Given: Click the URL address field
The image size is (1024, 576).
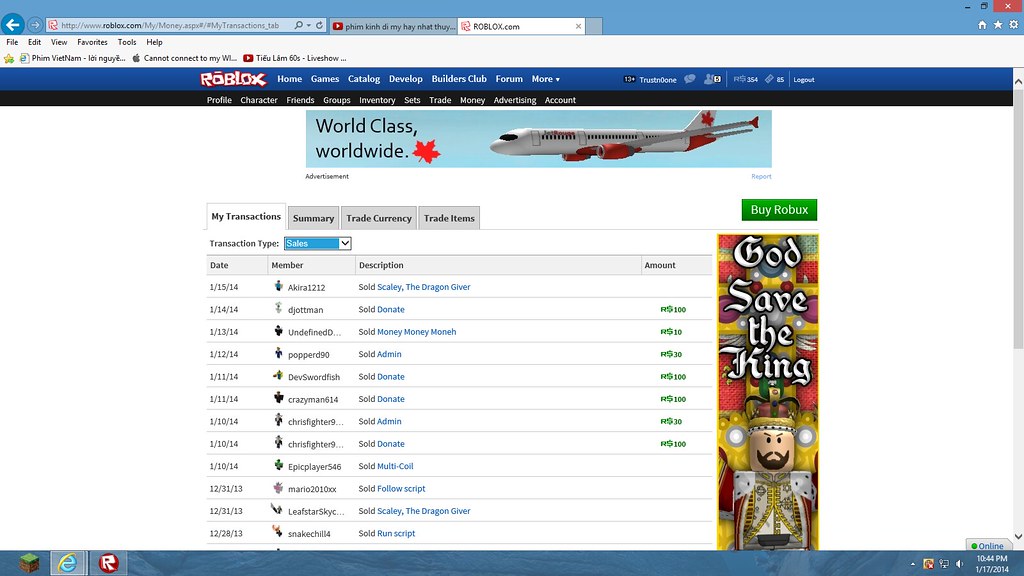Looking at the screenshot, I should tap(170, 25).
